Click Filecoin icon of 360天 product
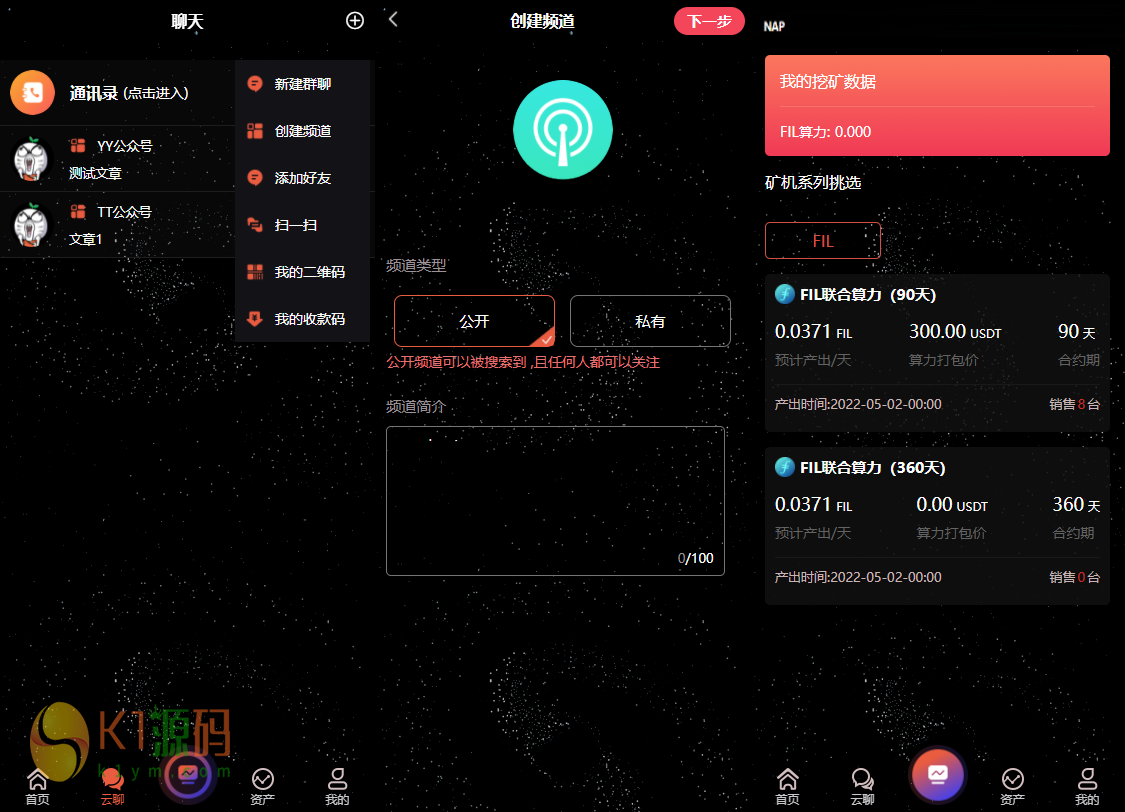1125x812 pixels. (785, 467)
